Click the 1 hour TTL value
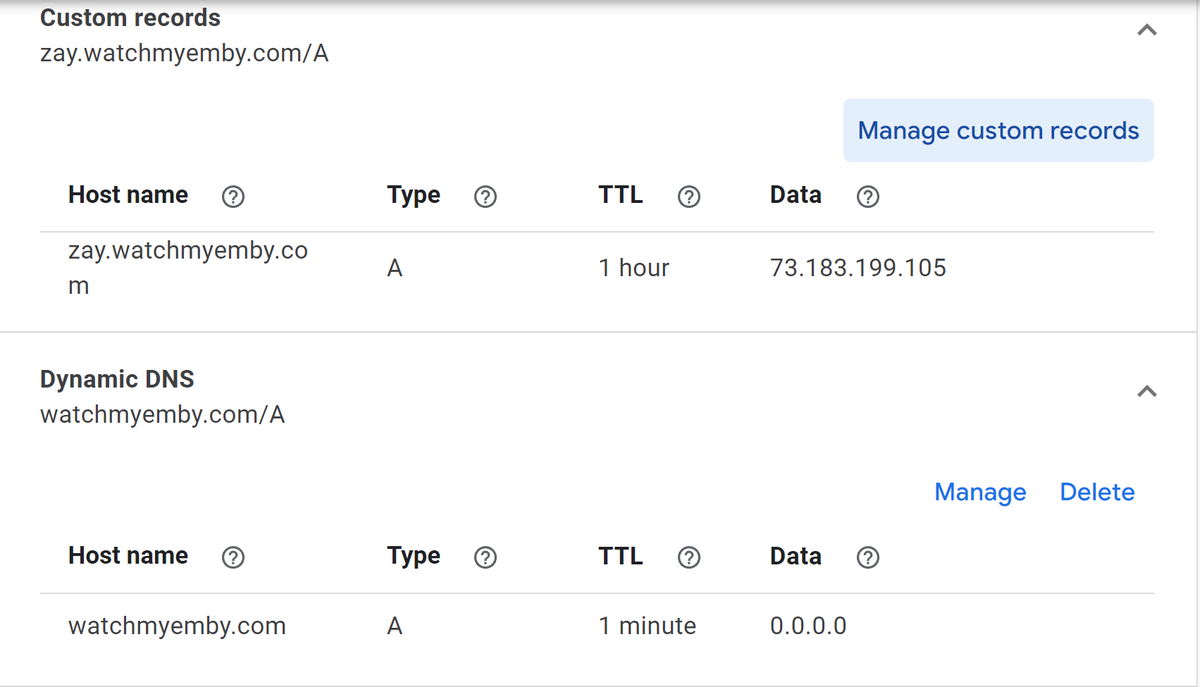1200x687 pixels. click(634, 267)
